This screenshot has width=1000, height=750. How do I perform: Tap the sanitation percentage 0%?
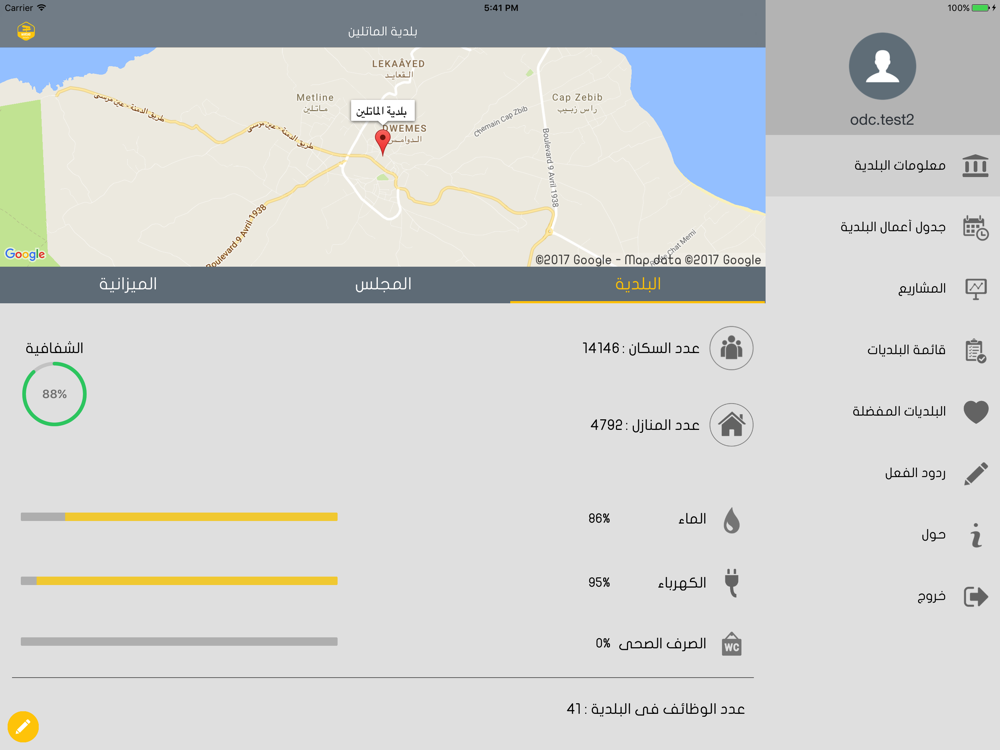point(603,643)
